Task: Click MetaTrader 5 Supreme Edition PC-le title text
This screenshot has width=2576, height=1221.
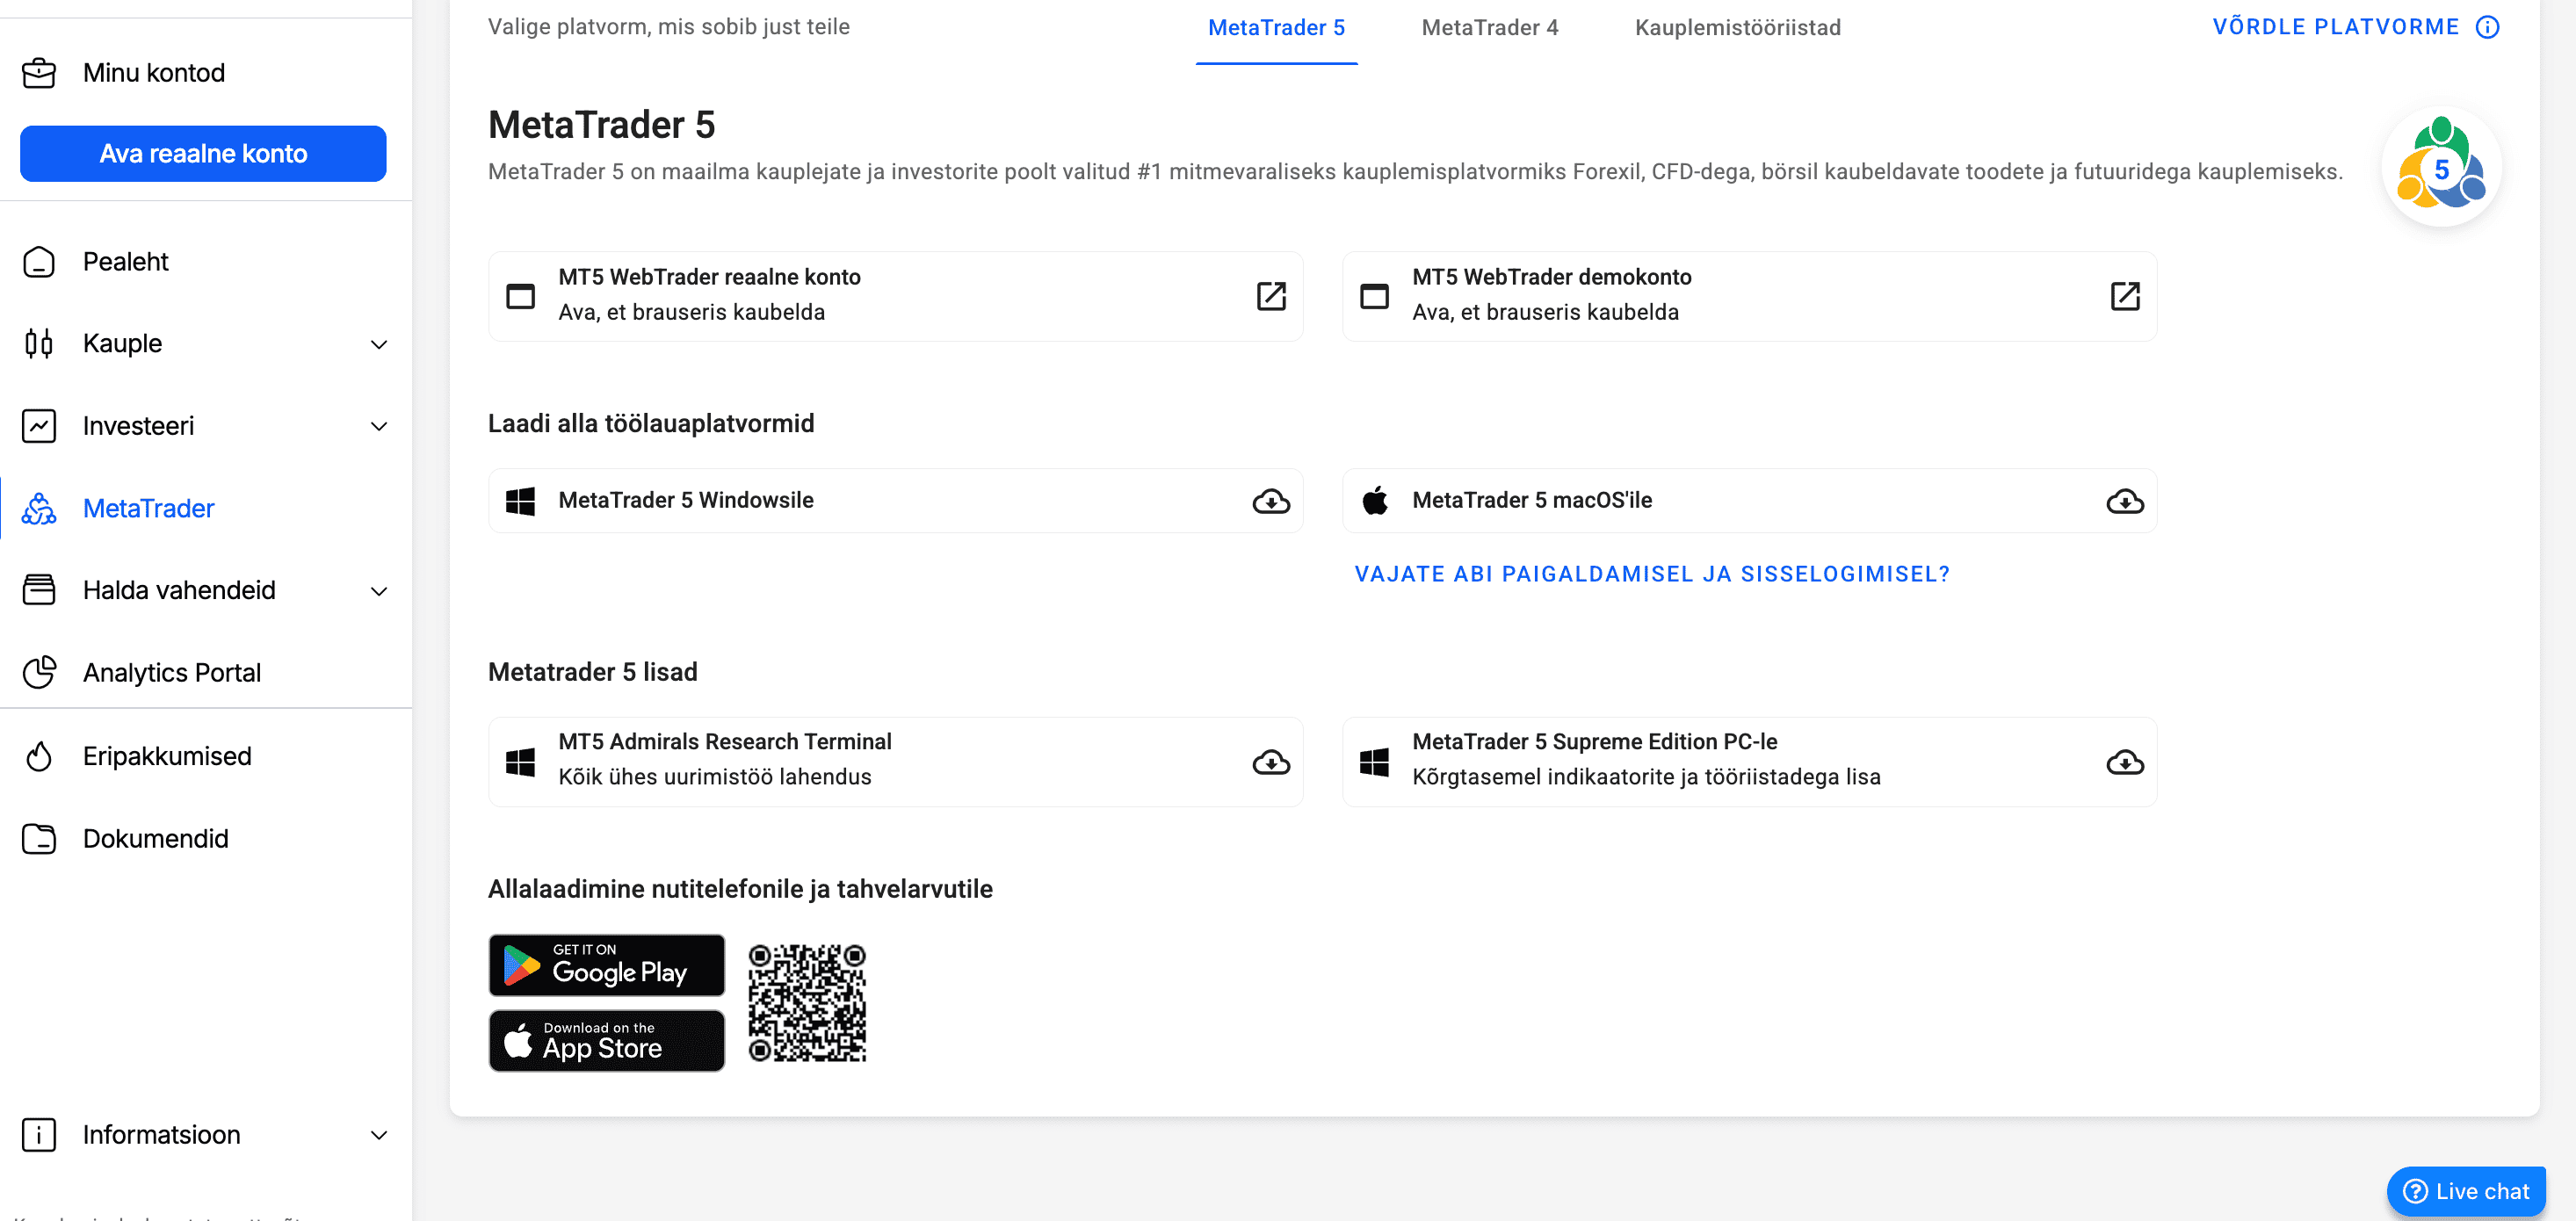Action: point(1595,742)
